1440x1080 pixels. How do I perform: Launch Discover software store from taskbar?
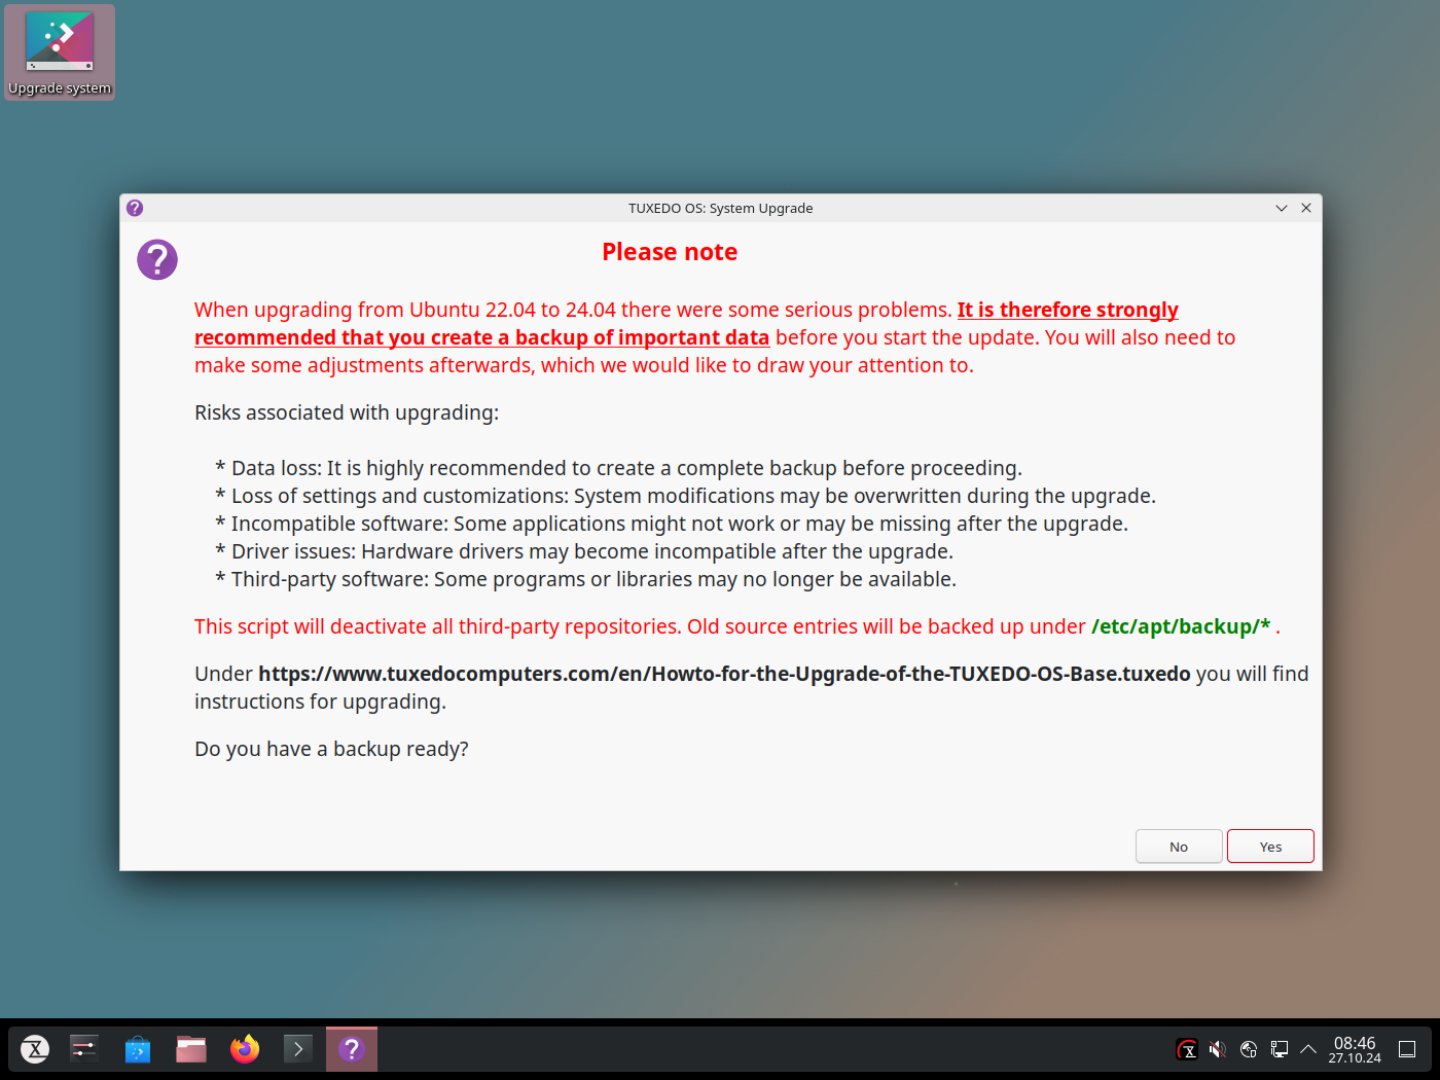coord(137,1049)
